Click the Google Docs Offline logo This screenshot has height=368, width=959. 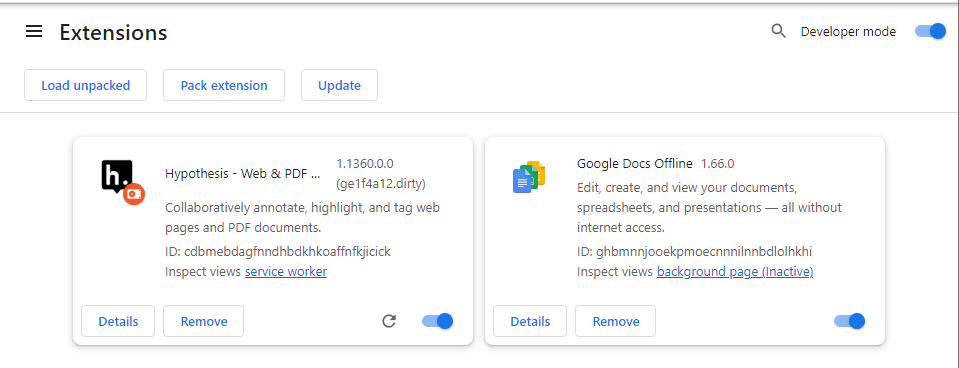(x=529, y=177)
